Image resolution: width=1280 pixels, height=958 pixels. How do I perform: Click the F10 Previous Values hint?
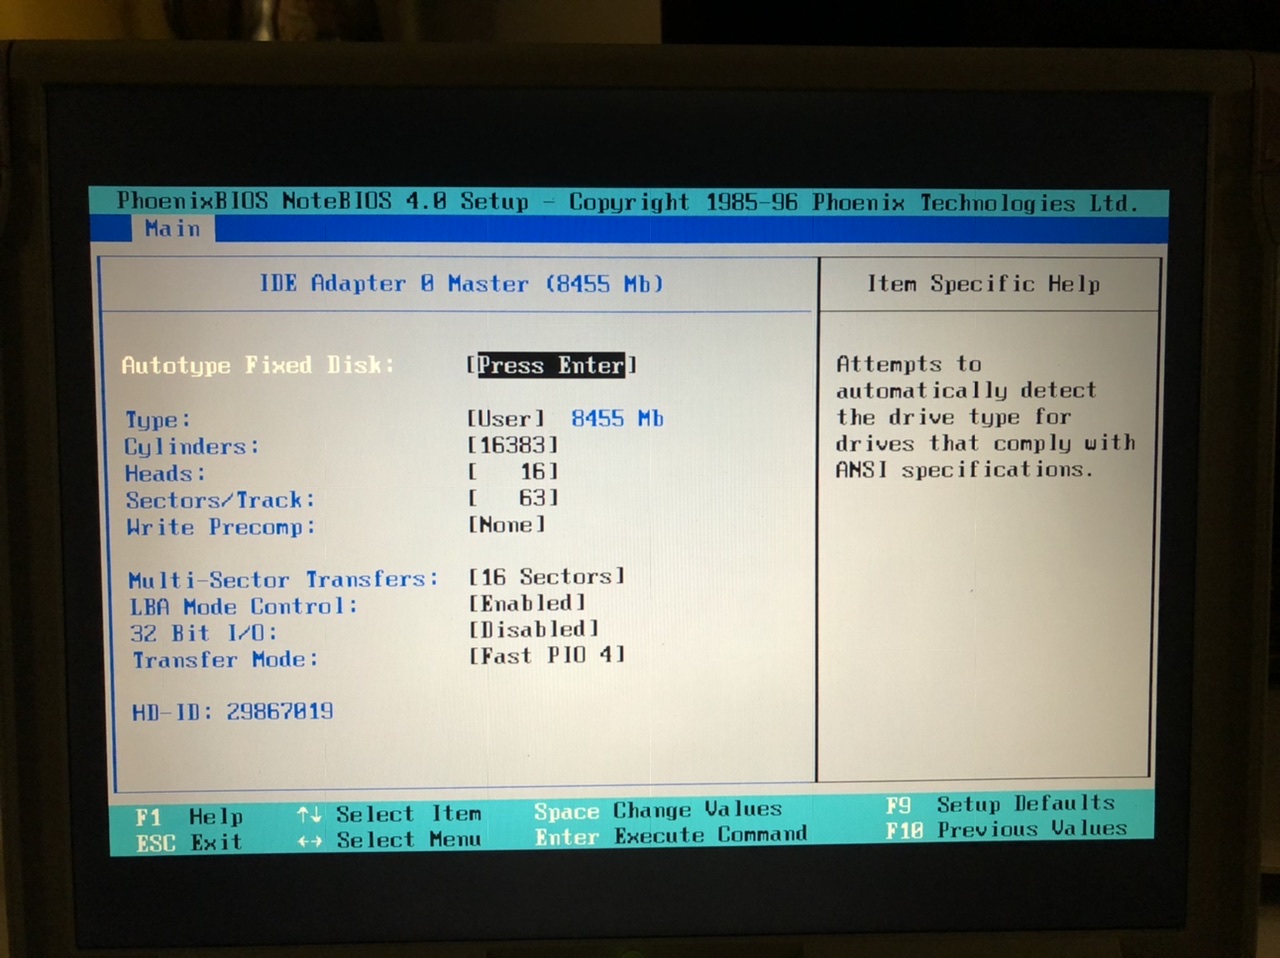[1006, 829]
